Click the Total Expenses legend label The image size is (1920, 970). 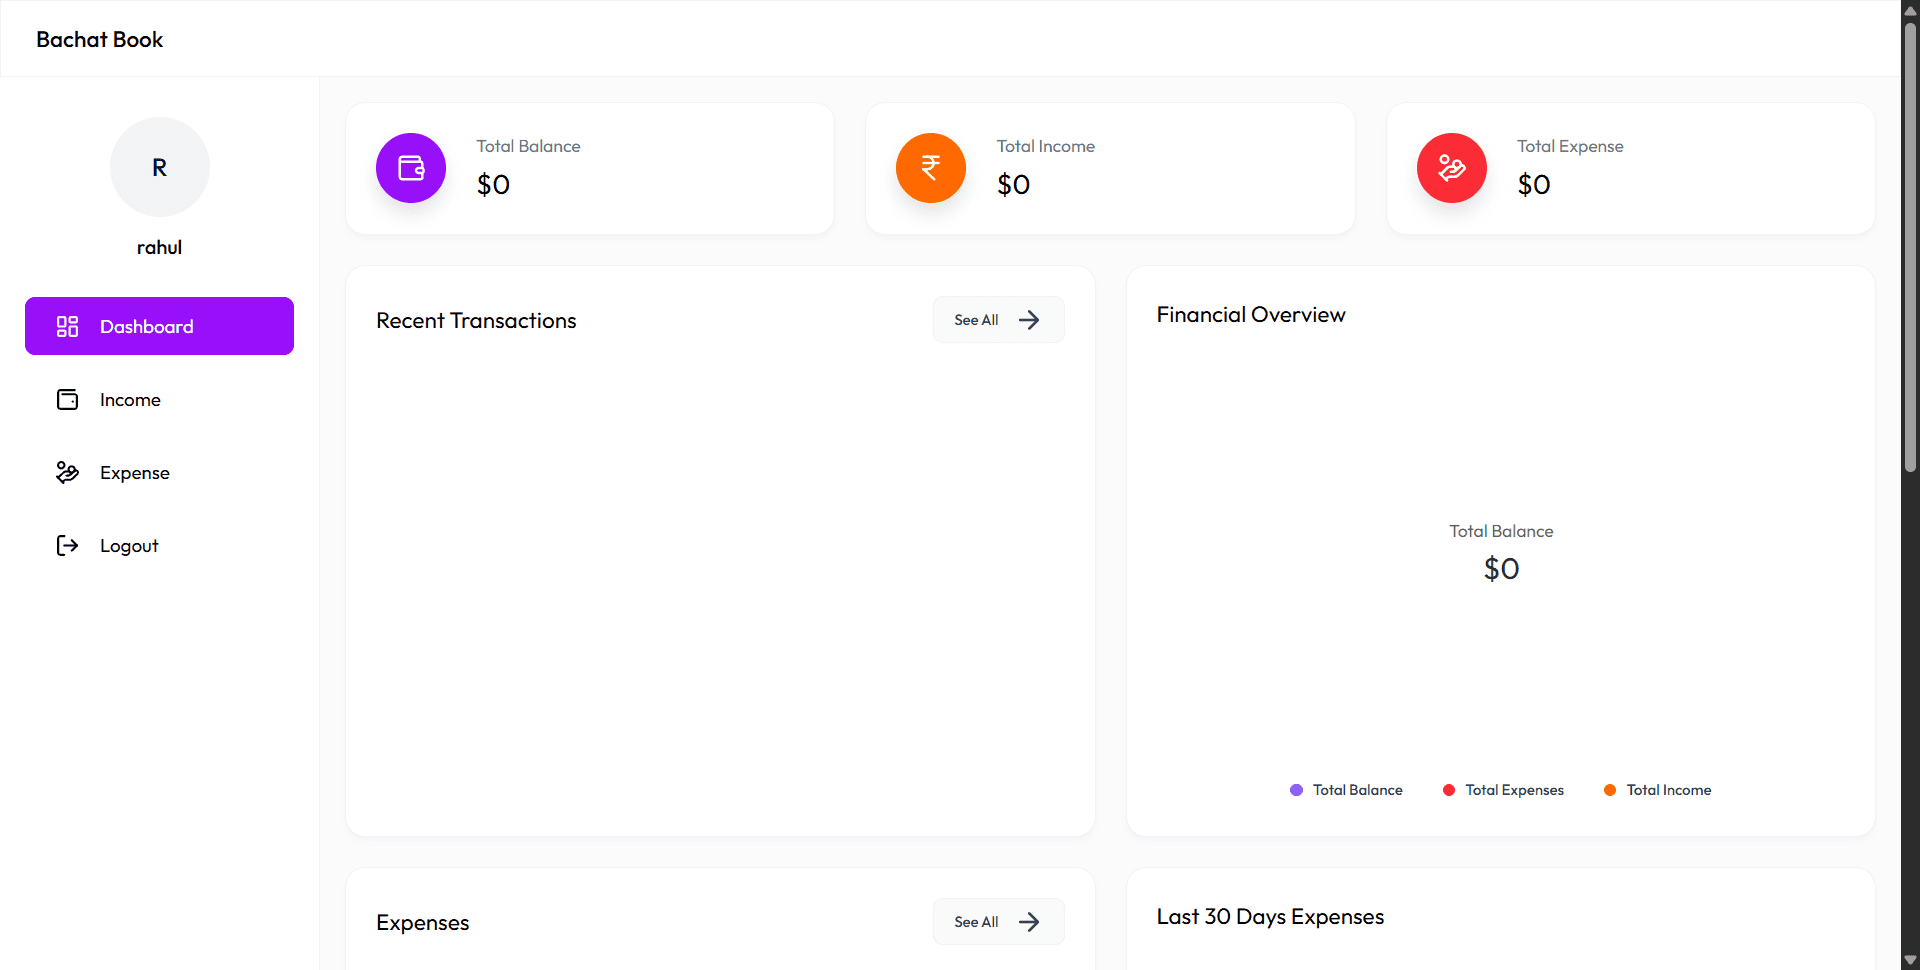click(1514, 790)
